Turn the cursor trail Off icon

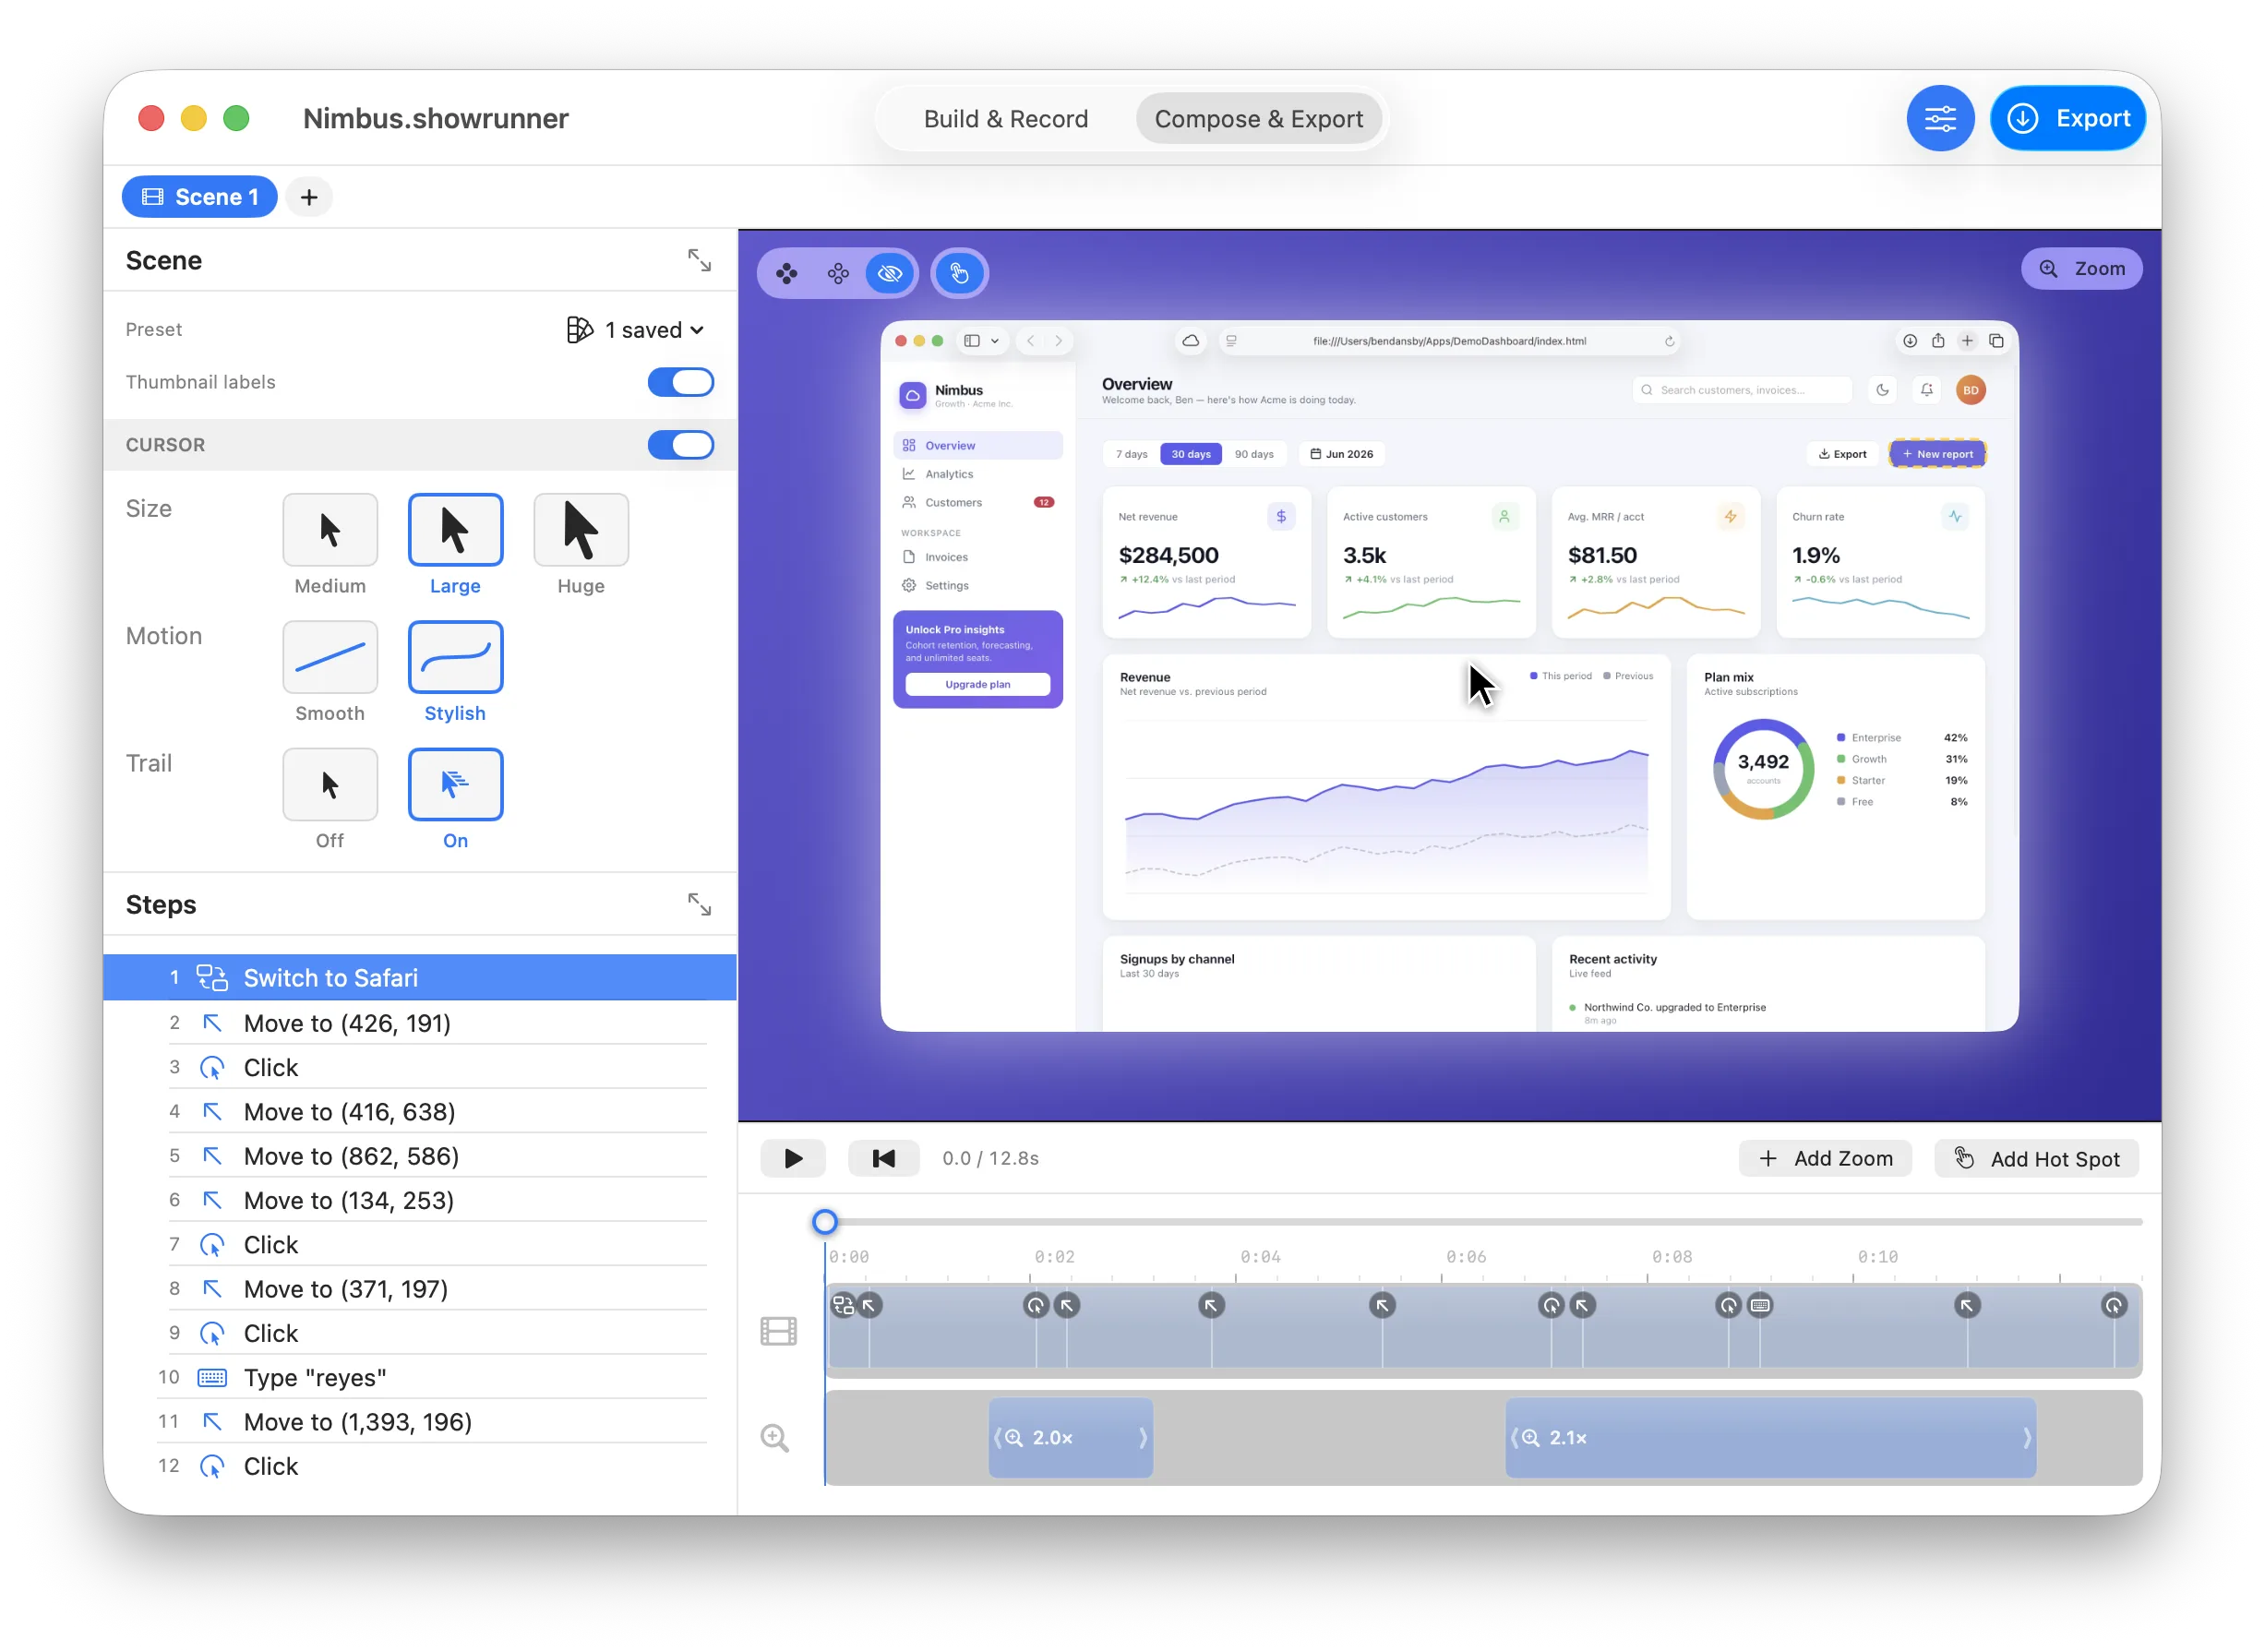click(x=330, y=784)
